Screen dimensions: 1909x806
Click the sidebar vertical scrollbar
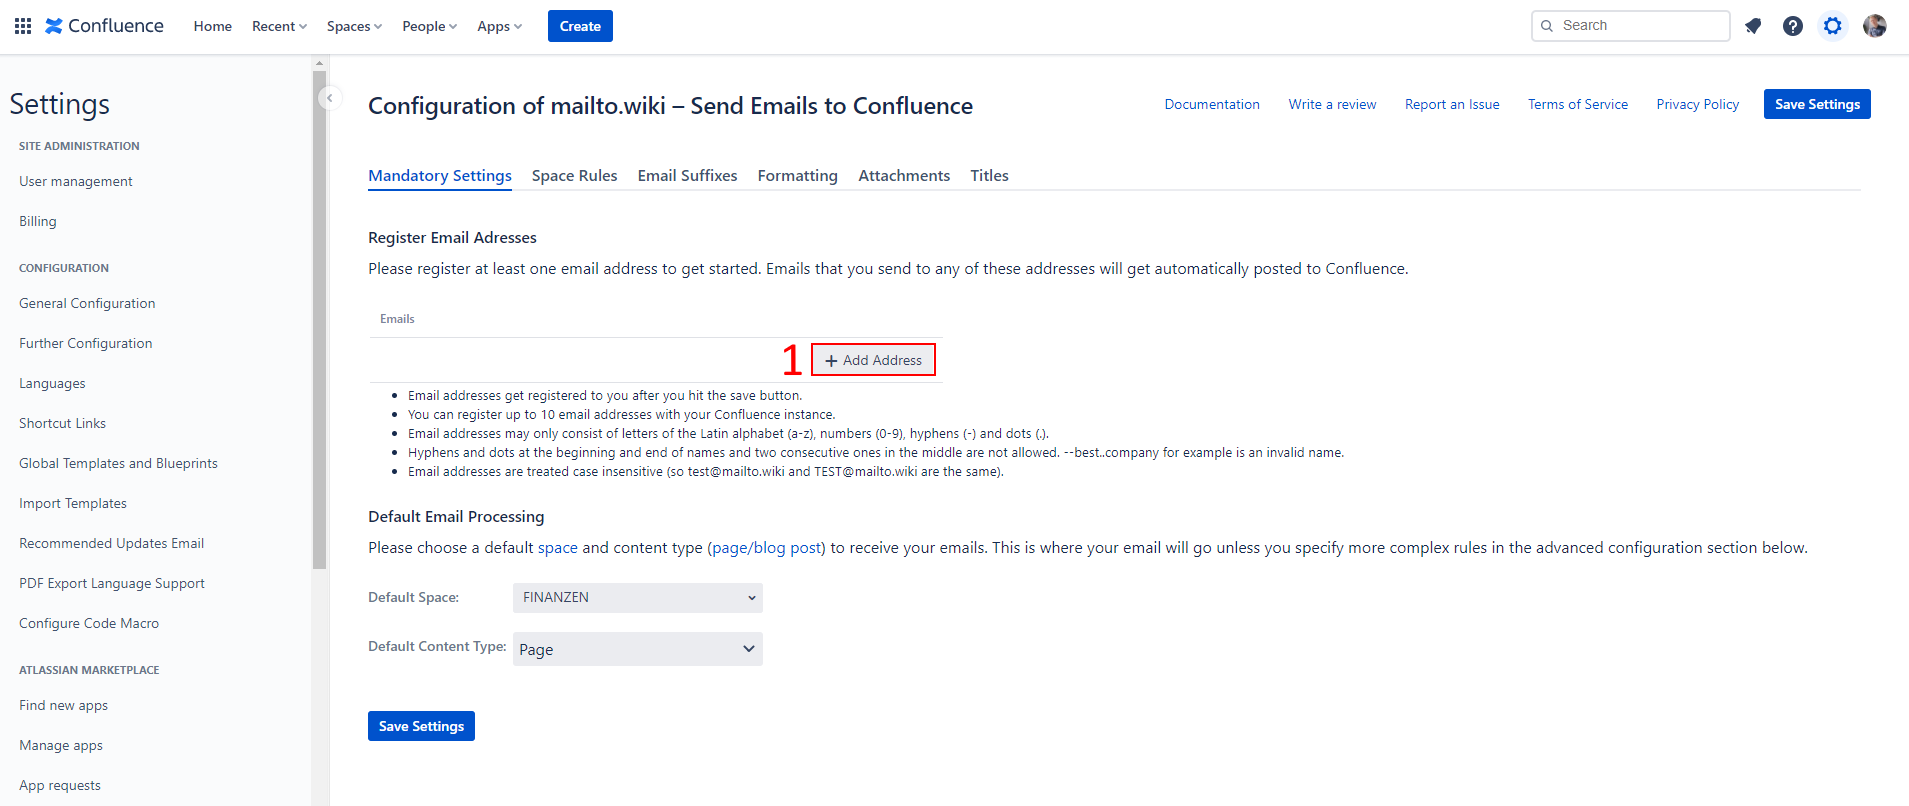coord(319,320)
